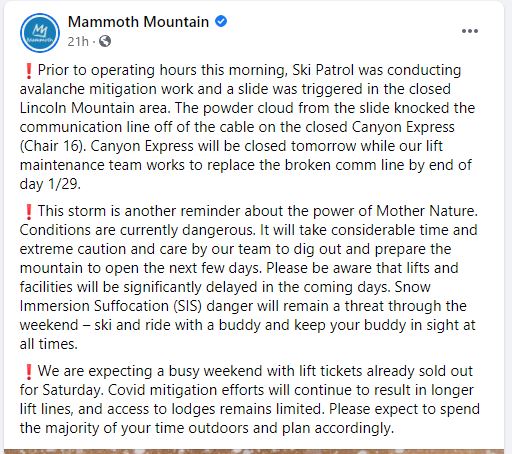Viewport: 512px width, 454px height.
Task: Open the 21h post timestamp link
Action: (x=78, y=42)
